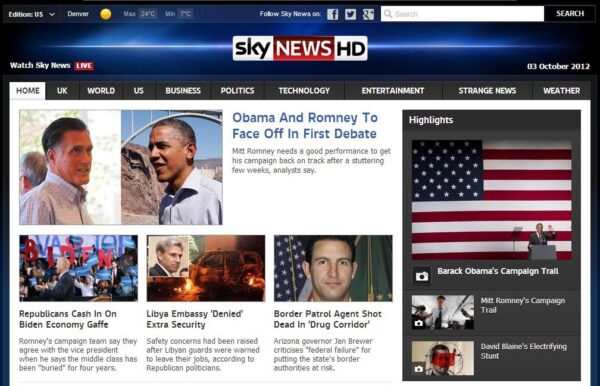Click the Highlights panel heading
The height and width of the screenshot is (386, 600).
(431, 120)
